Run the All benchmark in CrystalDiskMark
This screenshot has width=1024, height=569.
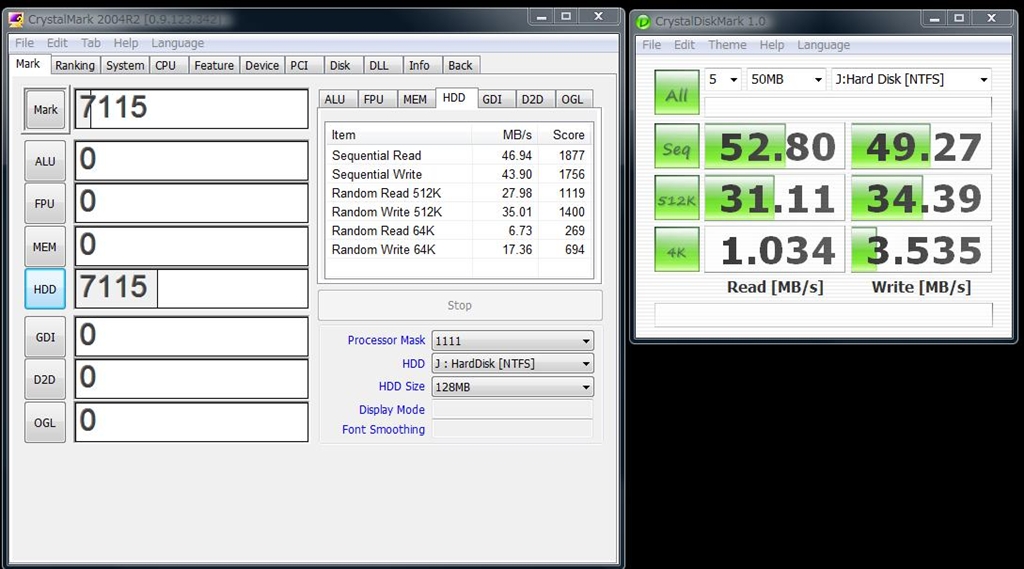tap(677, 92)
